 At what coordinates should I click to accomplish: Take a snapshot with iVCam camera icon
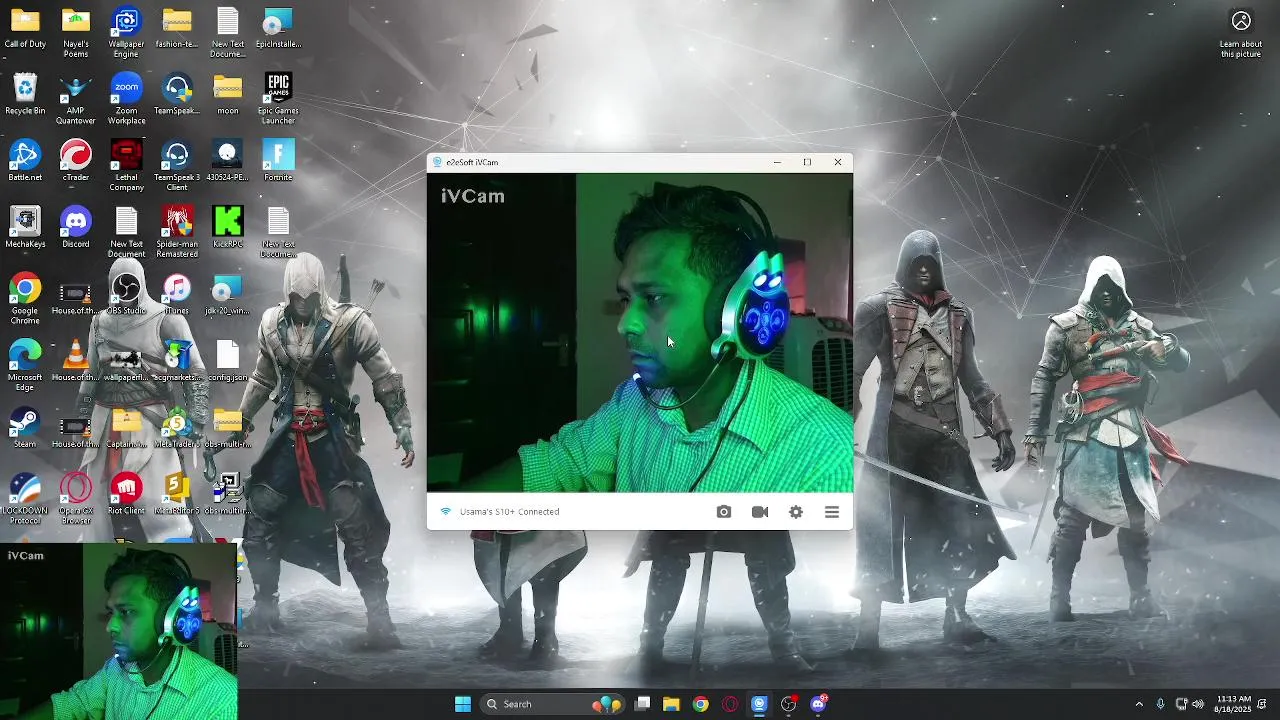pos(724,512)
